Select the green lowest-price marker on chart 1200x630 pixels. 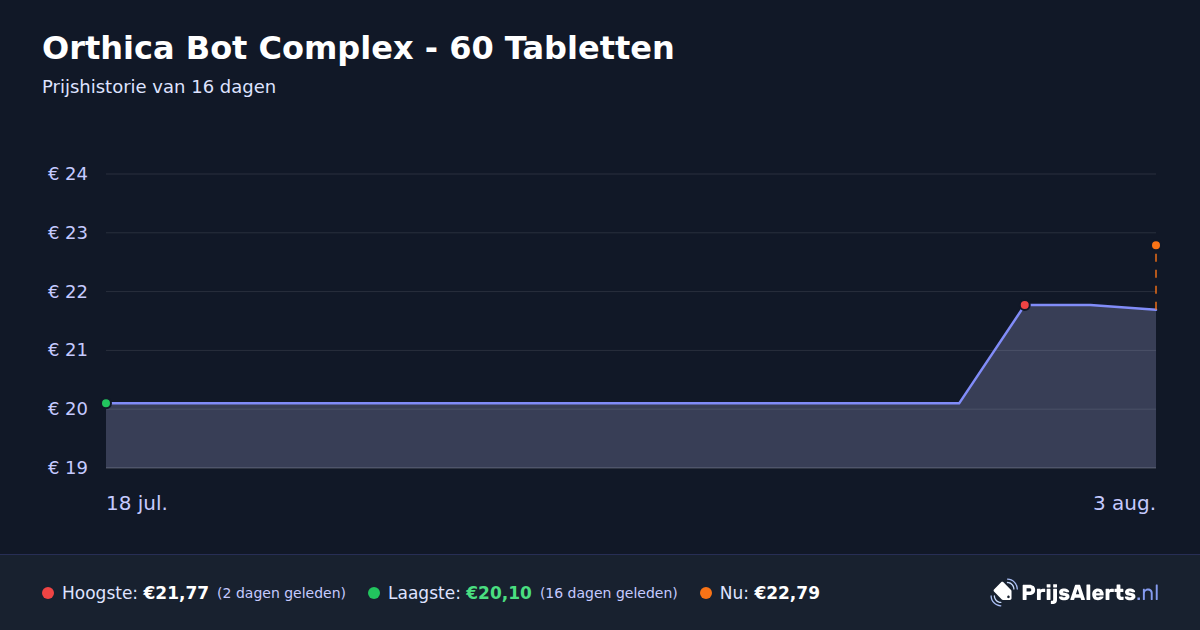106,403
